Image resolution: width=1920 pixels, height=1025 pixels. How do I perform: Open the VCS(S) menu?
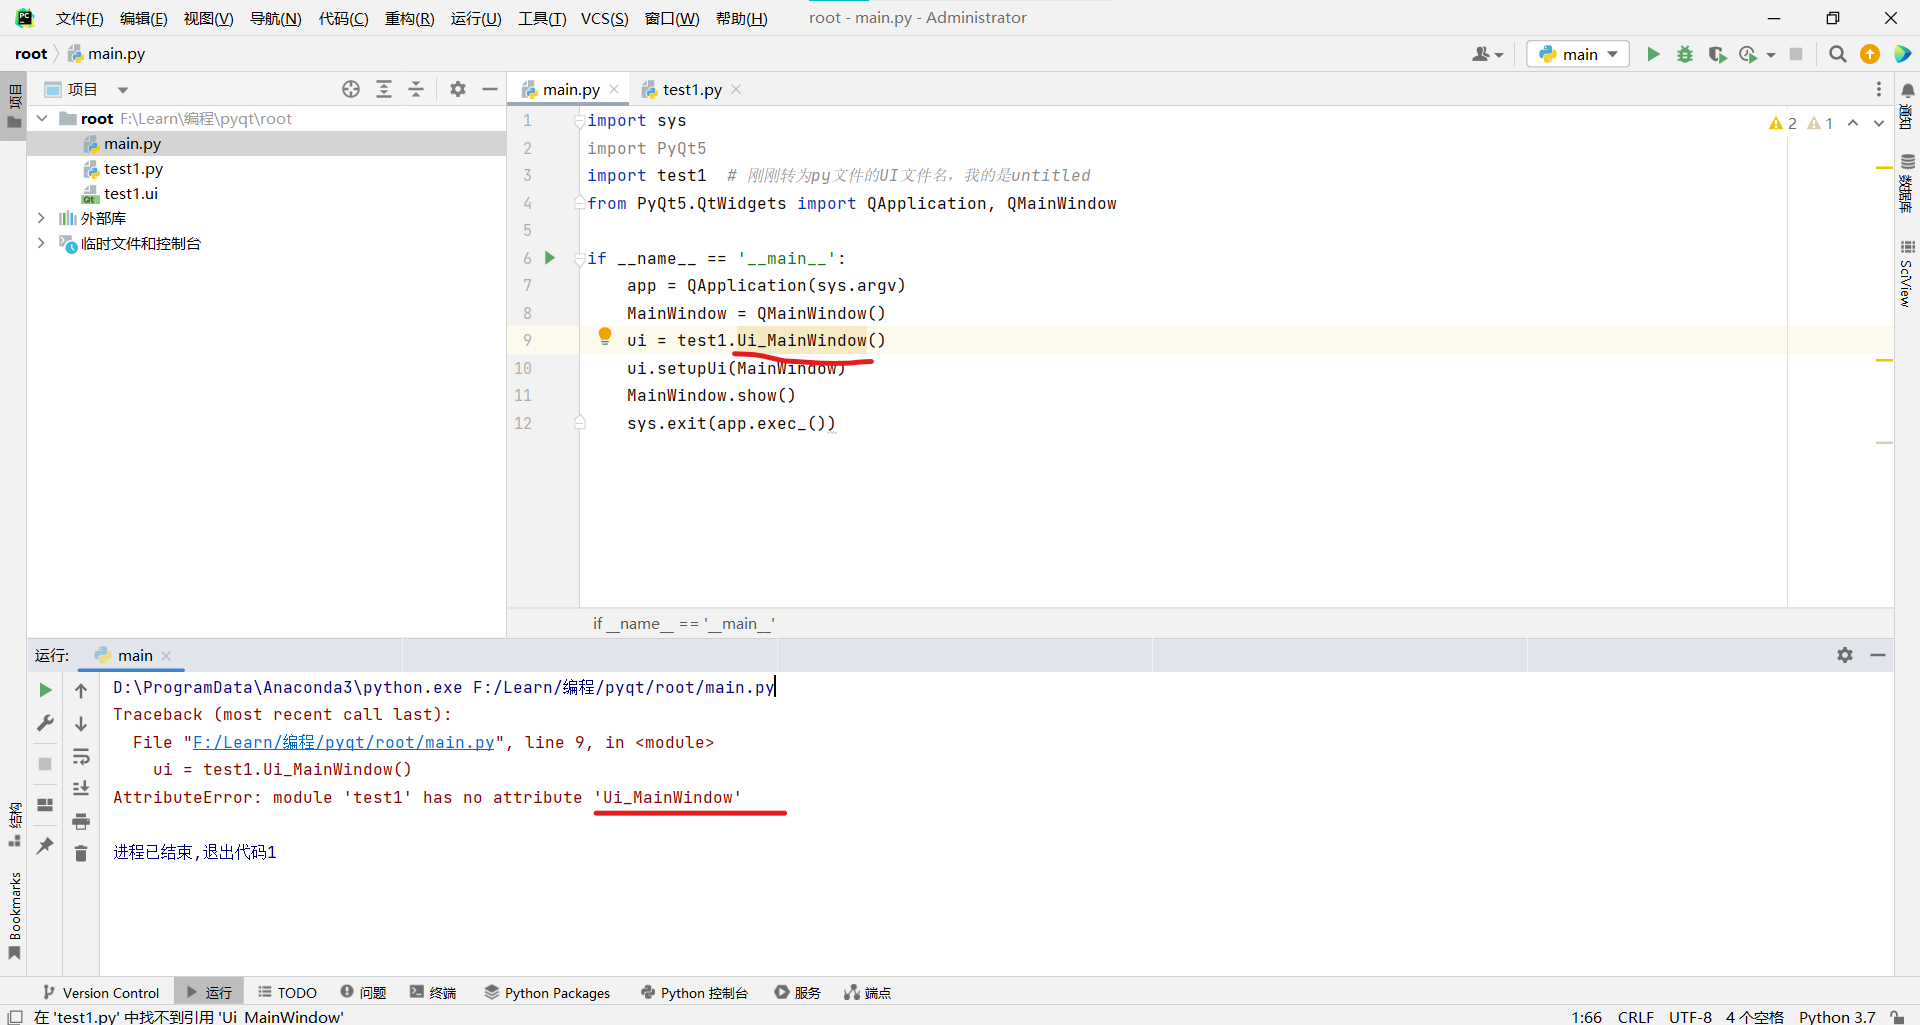tap(604, 18)
